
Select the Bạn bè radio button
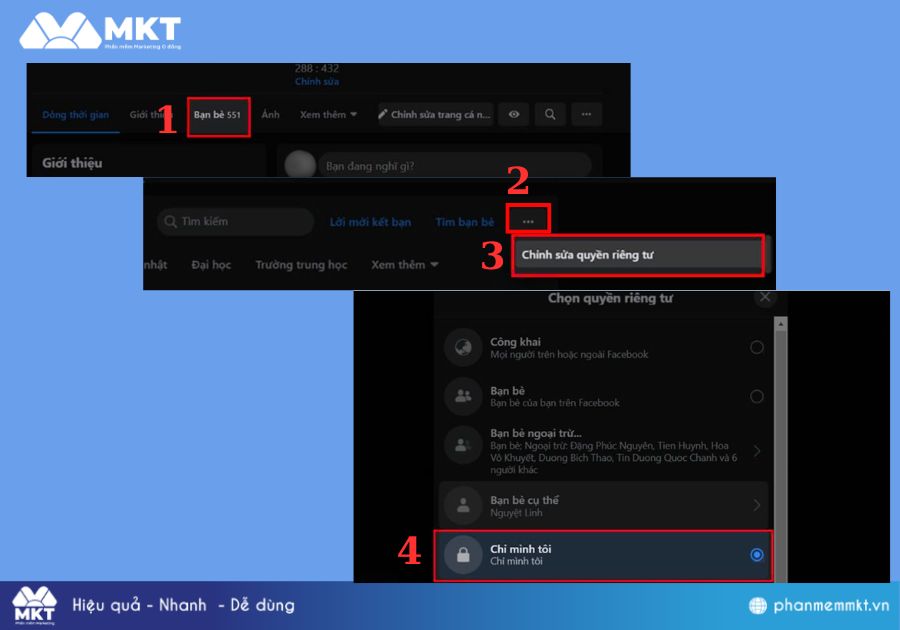coord(757,396)
